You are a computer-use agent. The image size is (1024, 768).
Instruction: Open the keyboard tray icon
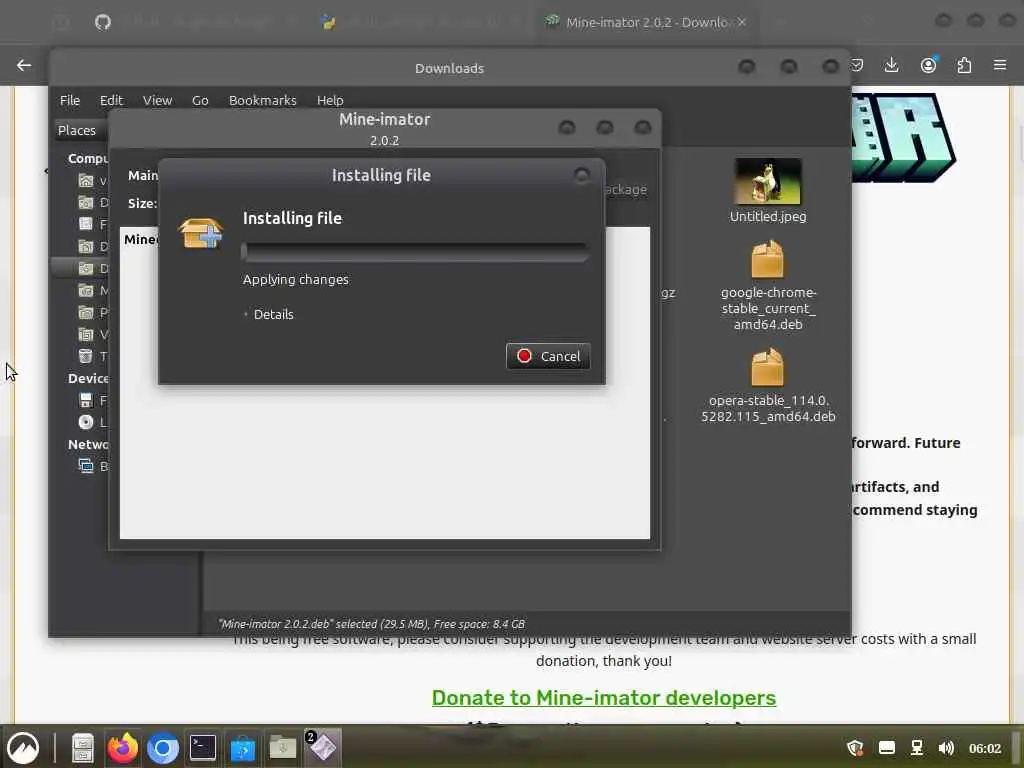coord(887,748)
